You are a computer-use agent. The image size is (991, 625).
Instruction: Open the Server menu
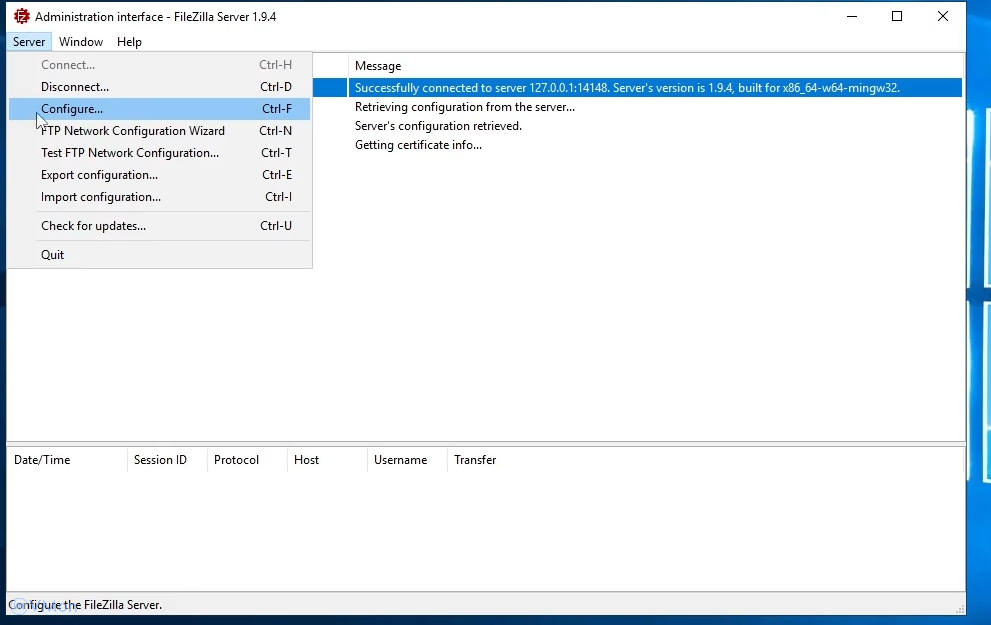pos(29,42)
